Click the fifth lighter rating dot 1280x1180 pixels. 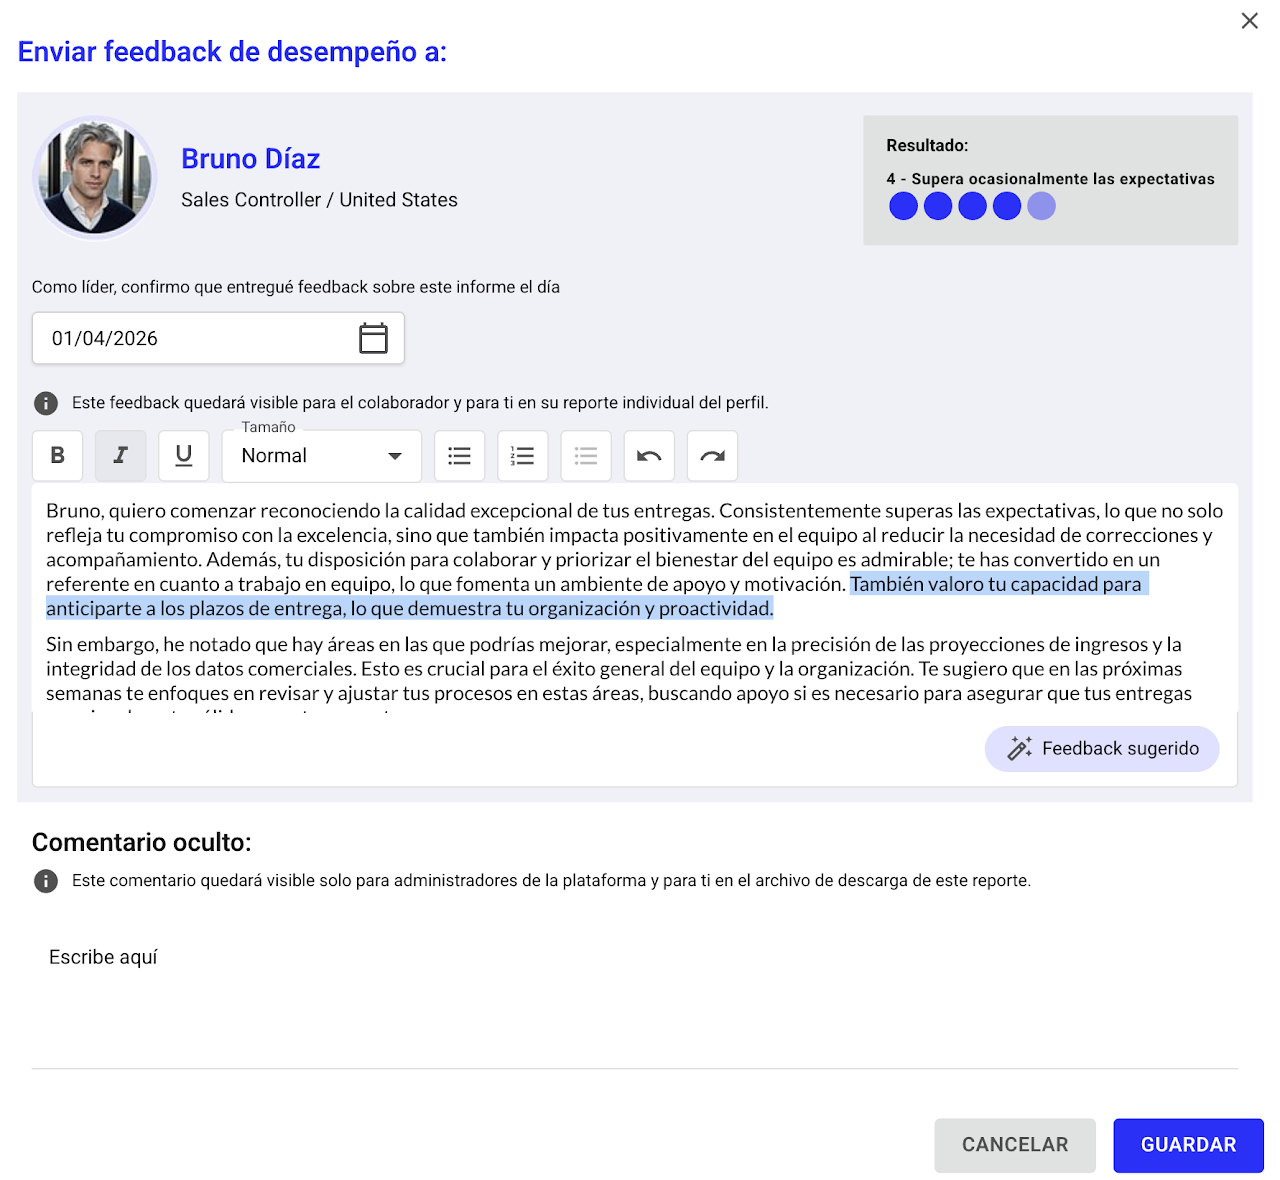click(1041, 206)
